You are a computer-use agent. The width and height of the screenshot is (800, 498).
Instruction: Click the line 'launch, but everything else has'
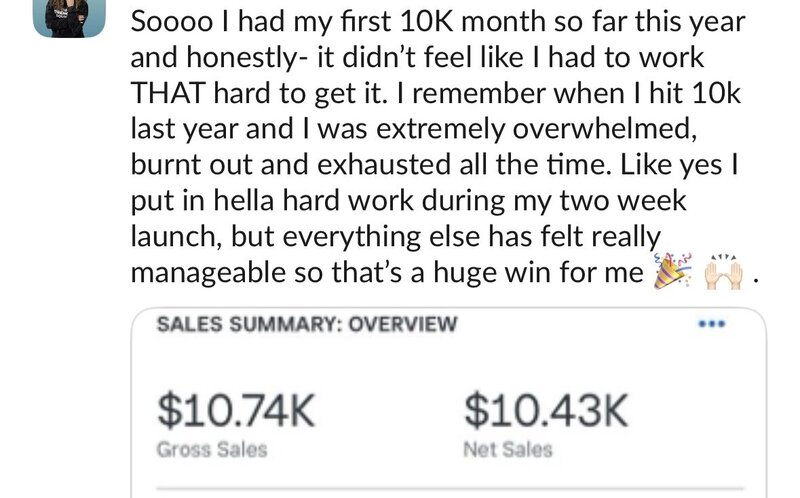click(395, 236)
